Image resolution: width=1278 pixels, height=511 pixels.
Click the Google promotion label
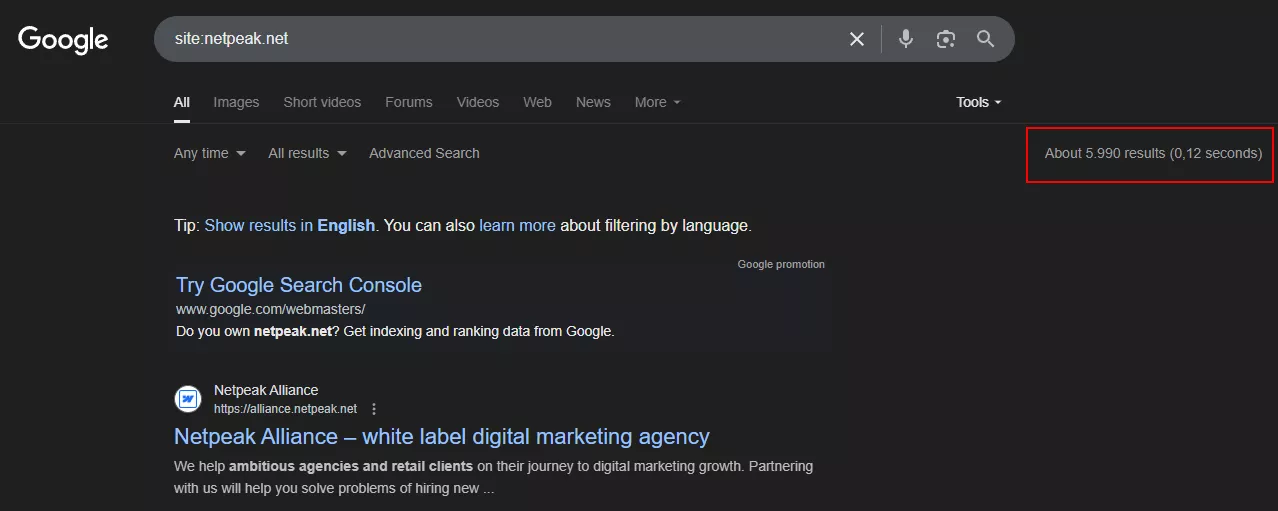pyautogui.click(x=781, y=264)
